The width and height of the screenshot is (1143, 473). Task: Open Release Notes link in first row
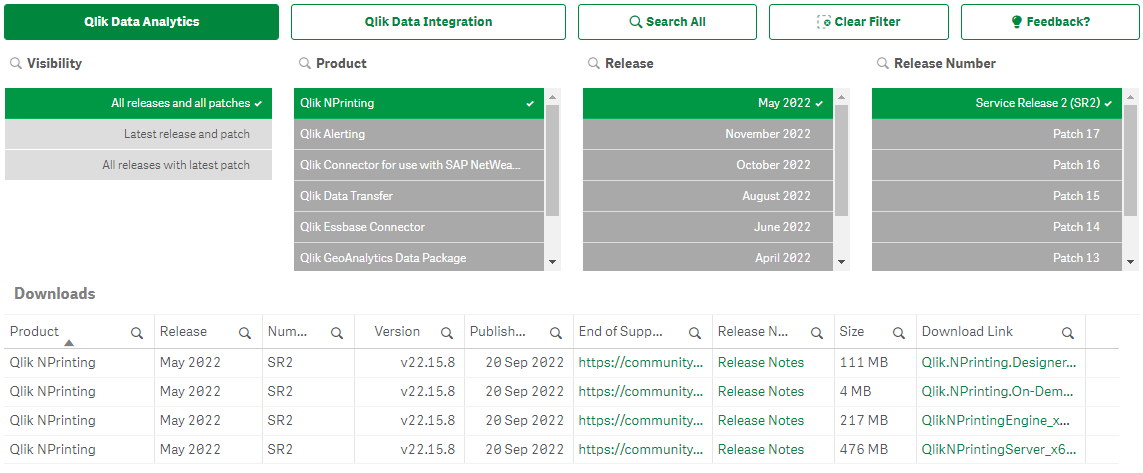tap(760, 362)
